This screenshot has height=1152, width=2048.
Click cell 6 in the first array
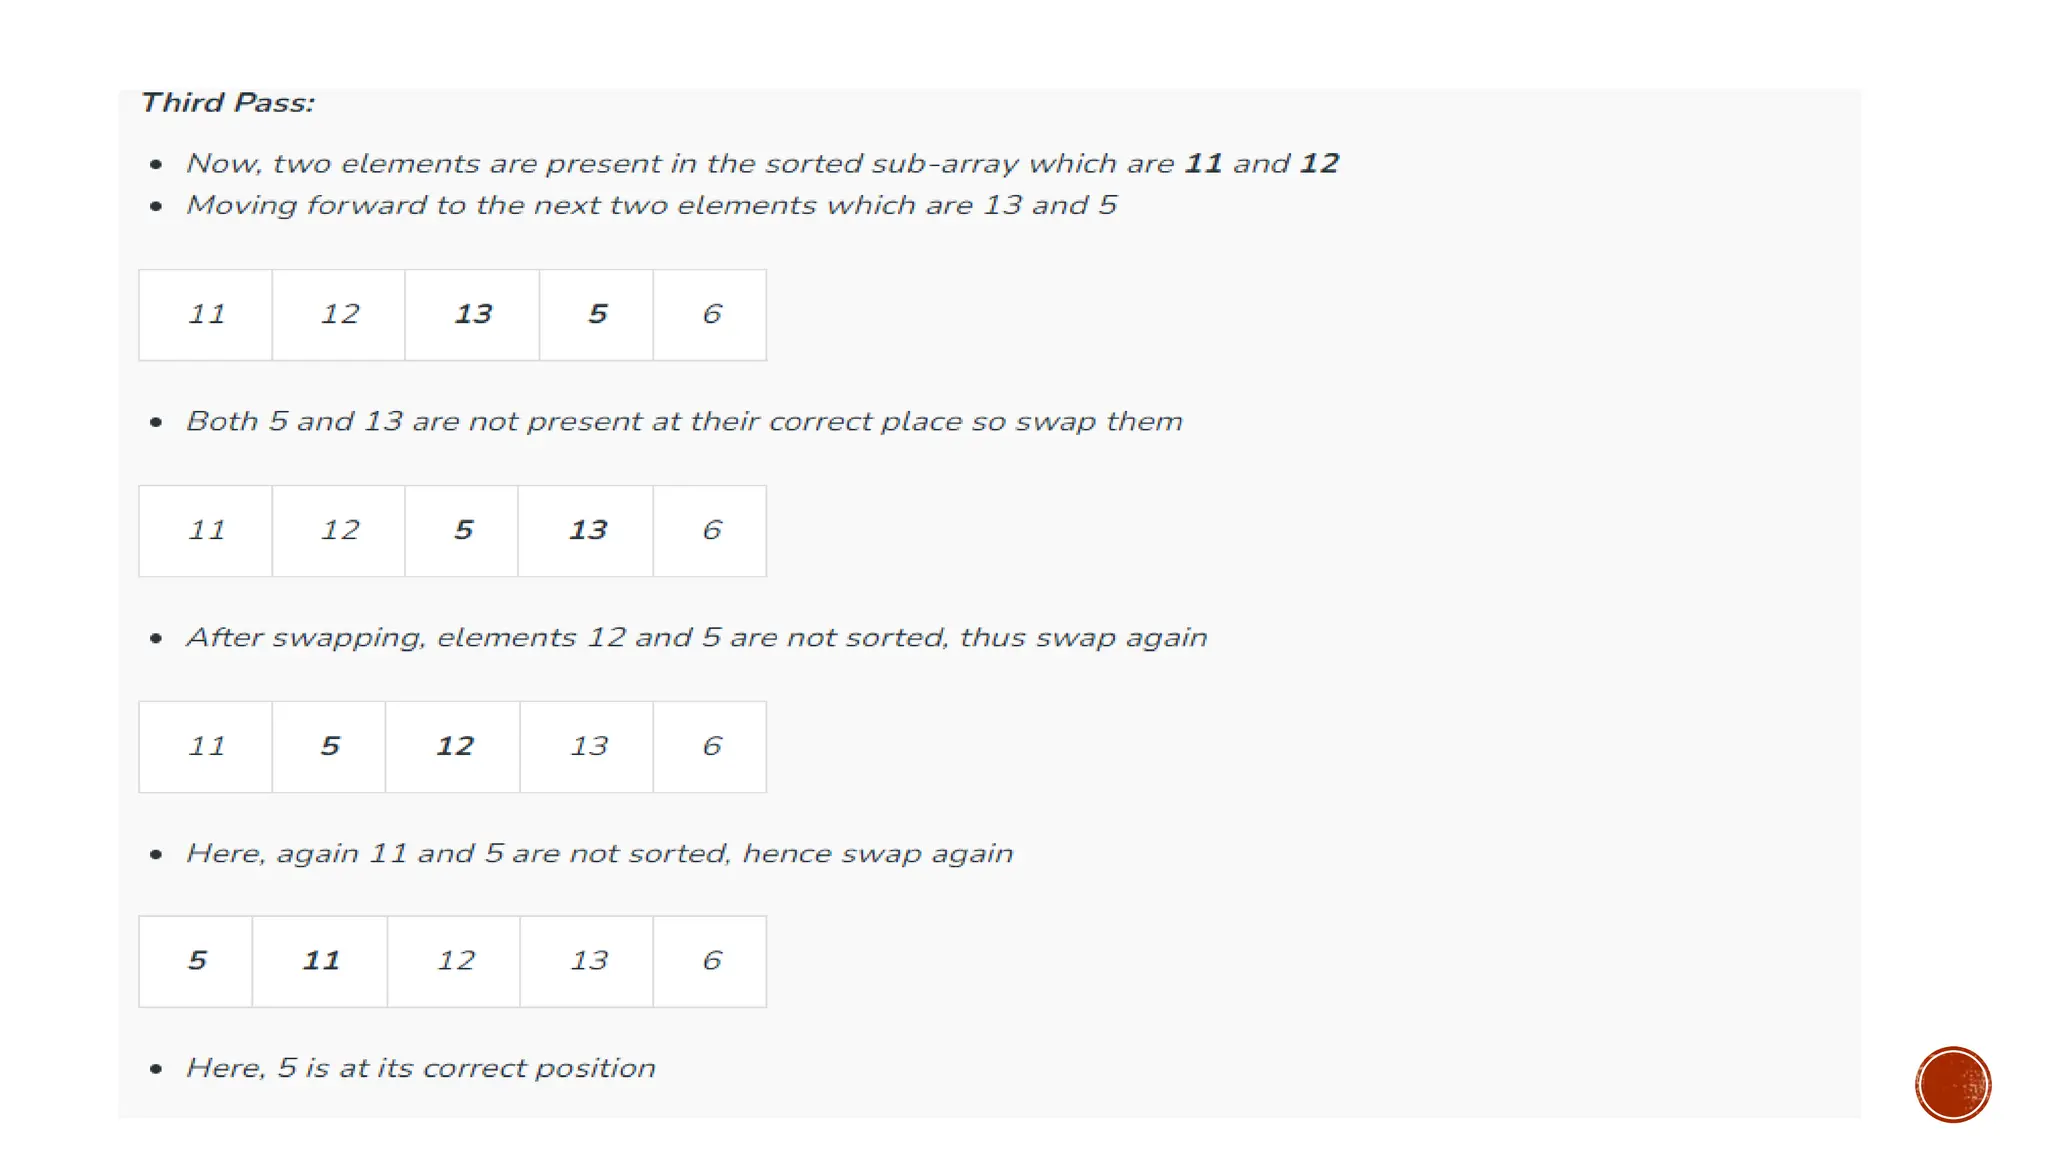click(710, 315)
